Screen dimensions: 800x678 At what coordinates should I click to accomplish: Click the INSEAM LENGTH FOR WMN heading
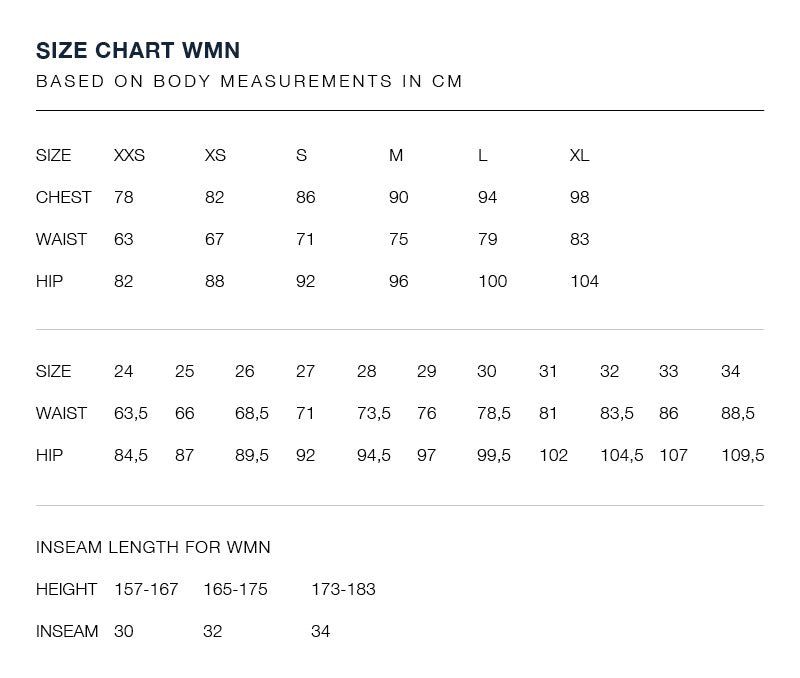(153, 547)
